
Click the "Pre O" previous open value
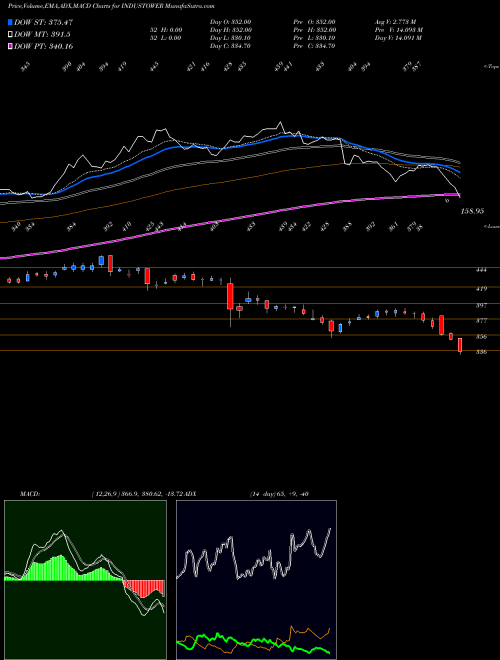[314, 22]
